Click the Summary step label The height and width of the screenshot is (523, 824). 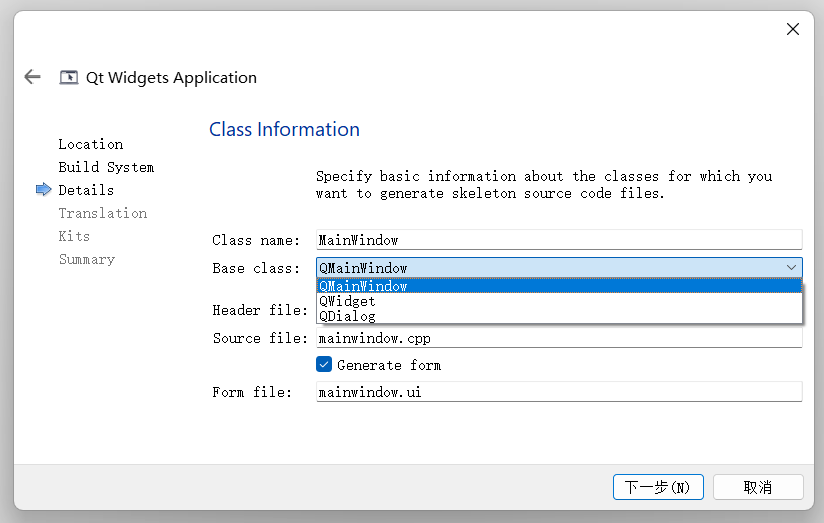(x=87, y=259)
